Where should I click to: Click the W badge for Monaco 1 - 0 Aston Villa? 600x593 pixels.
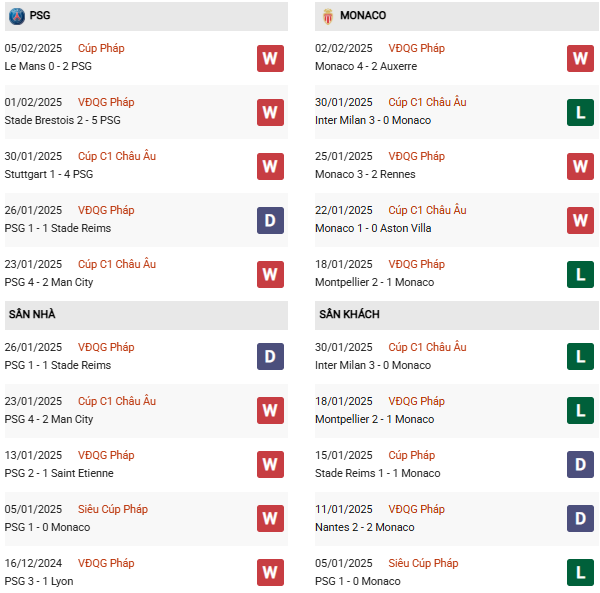580,220
